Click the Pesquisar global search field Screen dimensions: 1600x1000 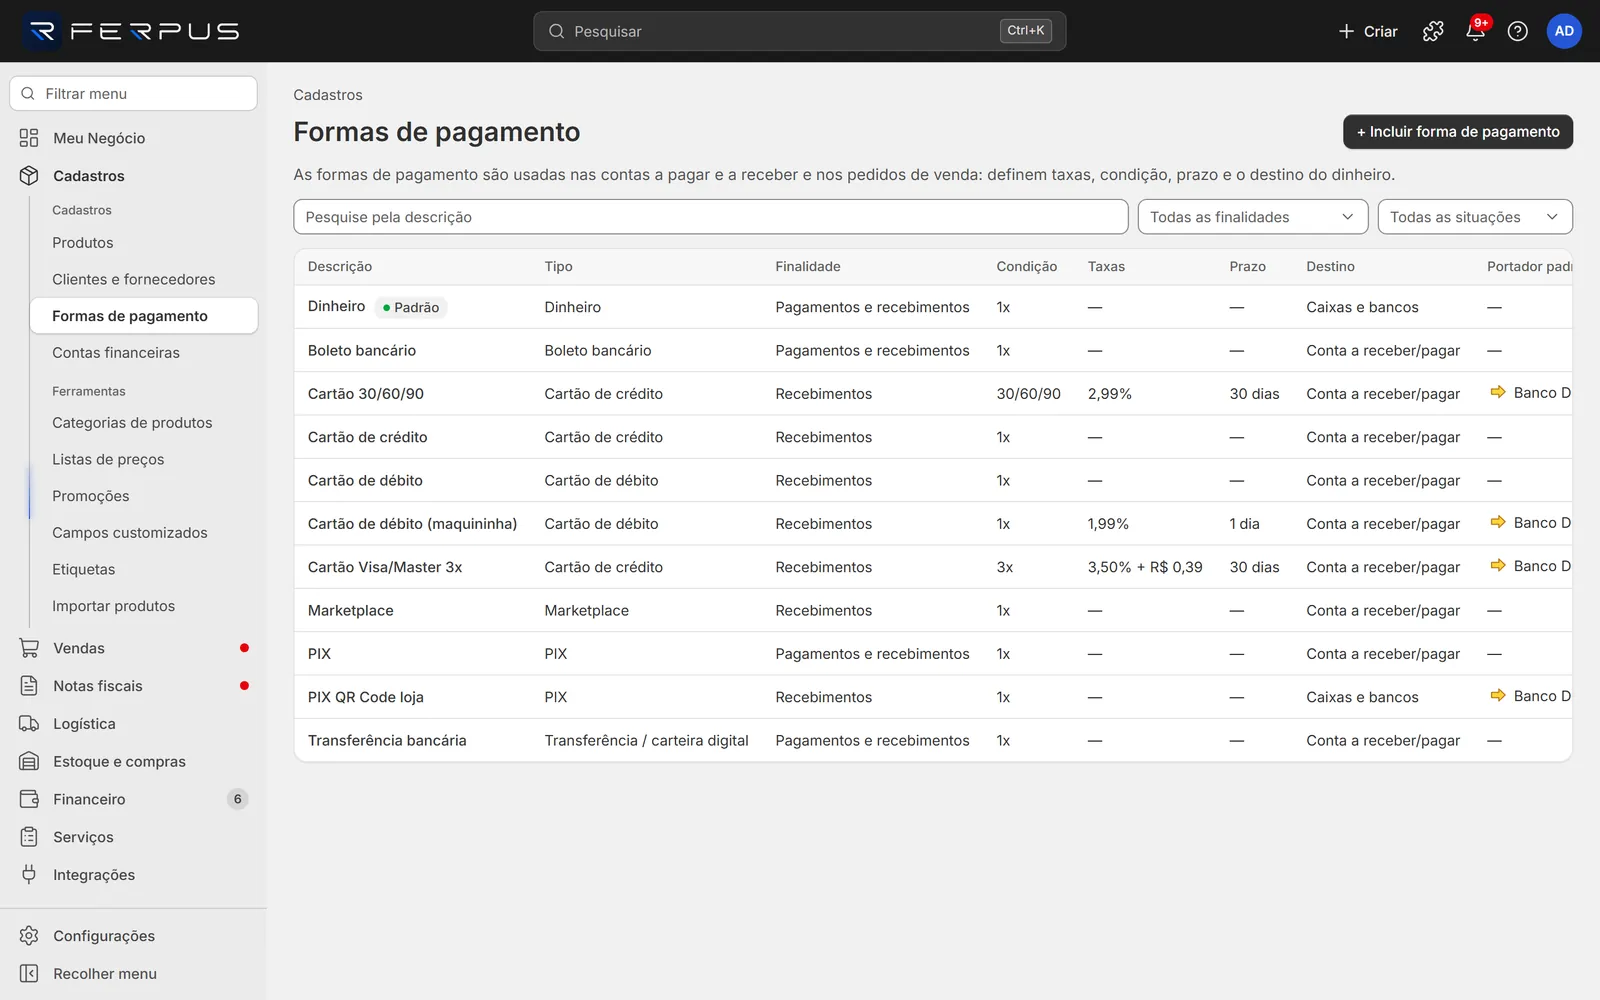799,31
